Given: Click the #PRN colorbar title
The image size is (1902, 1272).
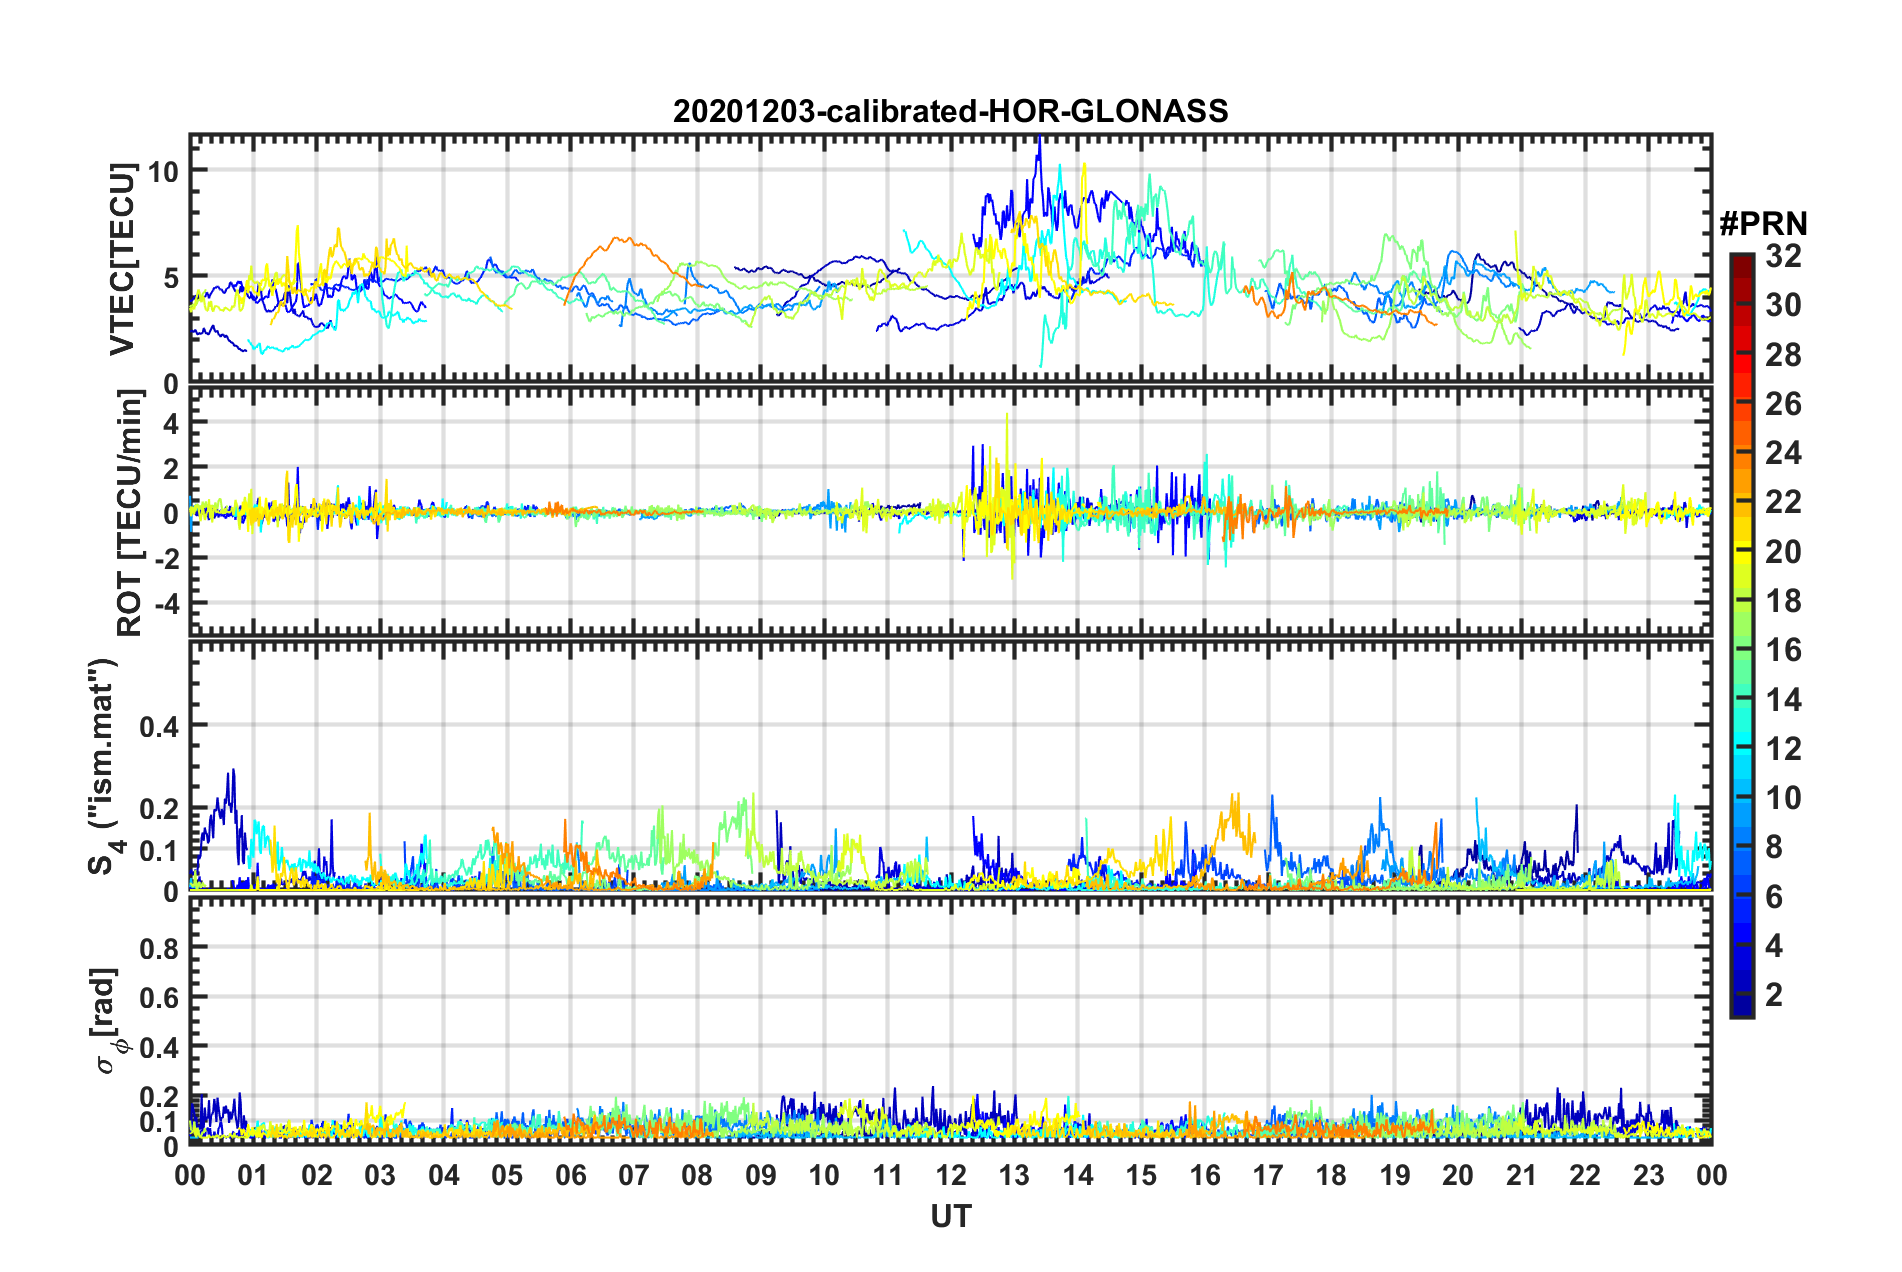Looking at the screenshot, I should pyautogui.click(x=1763, y=223).
